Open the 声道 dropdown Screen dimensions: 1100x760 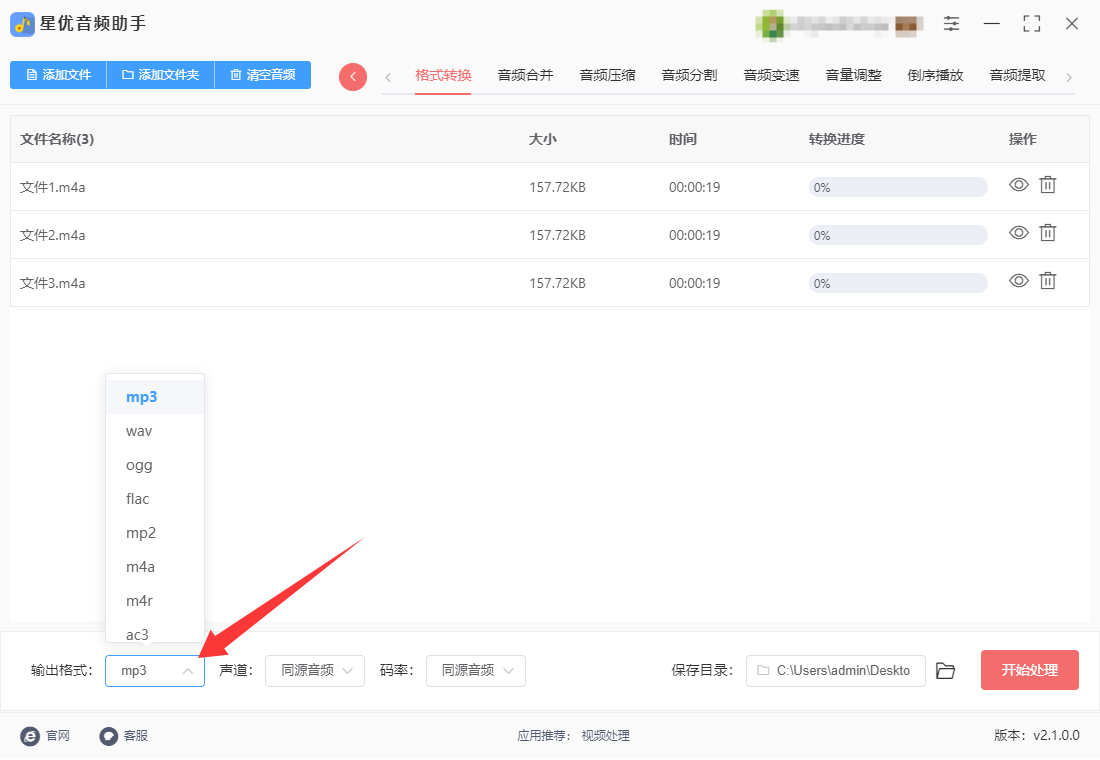pyautogui.click(x=315, y=671)
